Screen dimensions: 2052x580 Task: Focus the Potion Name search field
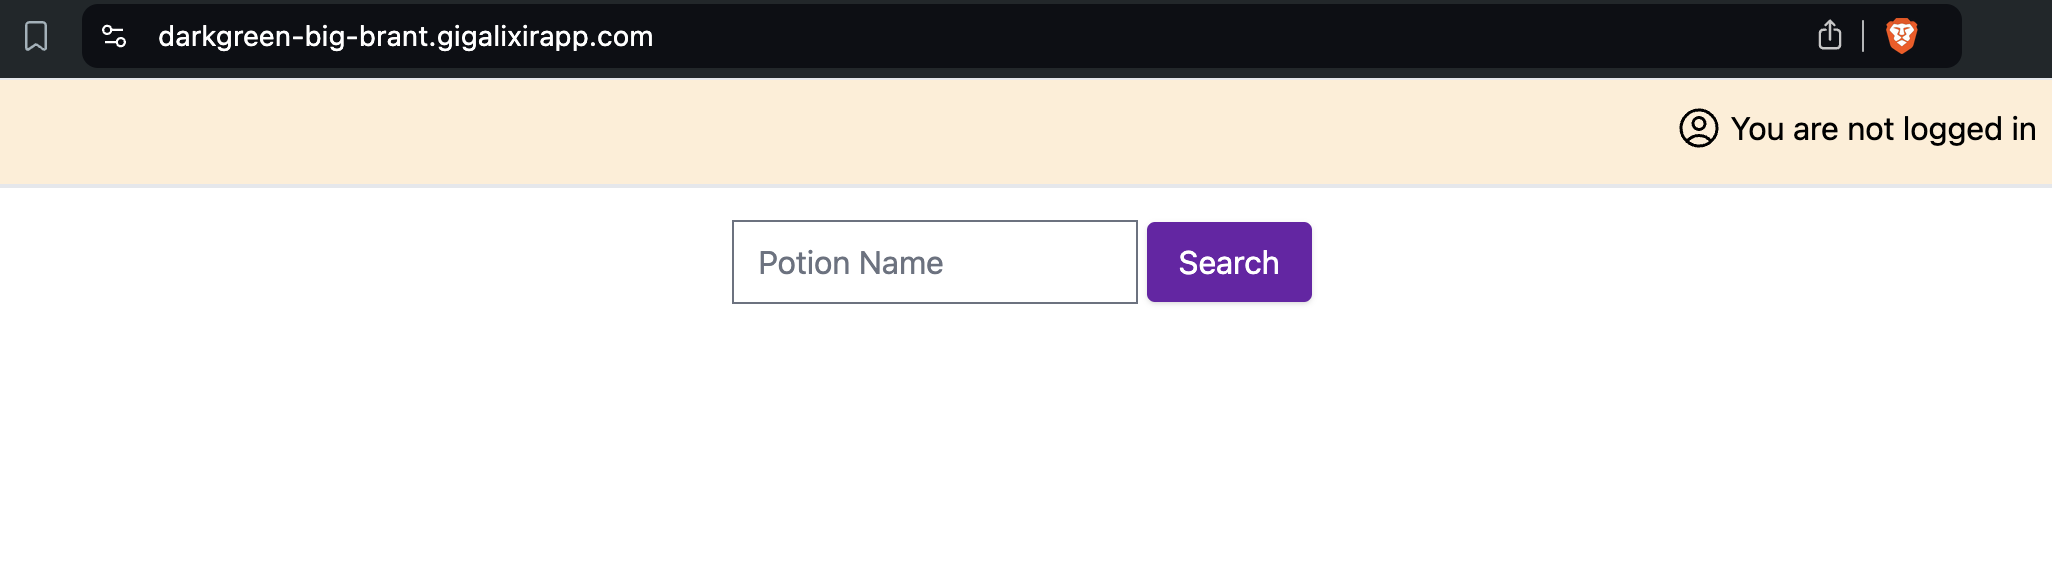(934, 262)
